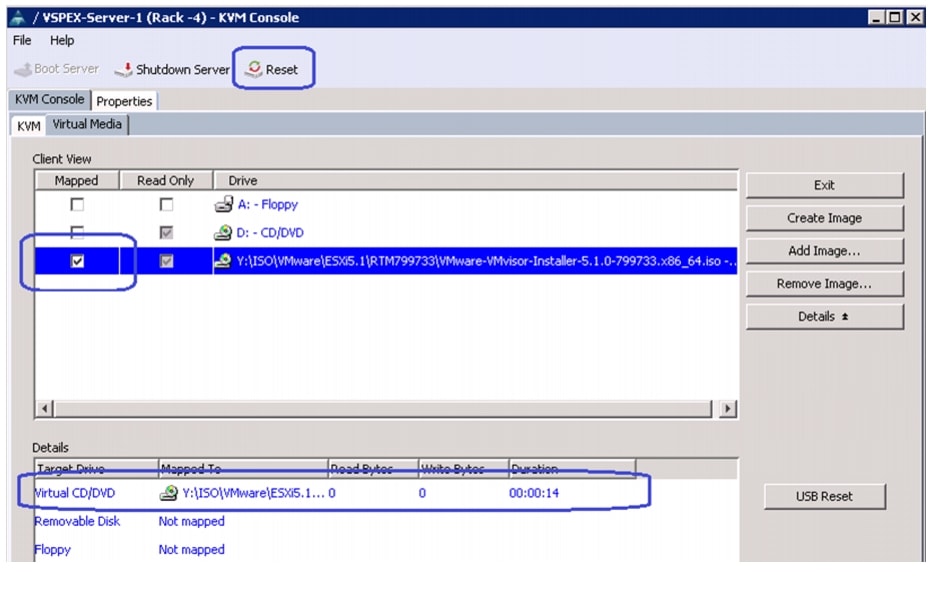Click the Read Bytes details column header
Screen dimensions: 929x597
tap(373, 468)
